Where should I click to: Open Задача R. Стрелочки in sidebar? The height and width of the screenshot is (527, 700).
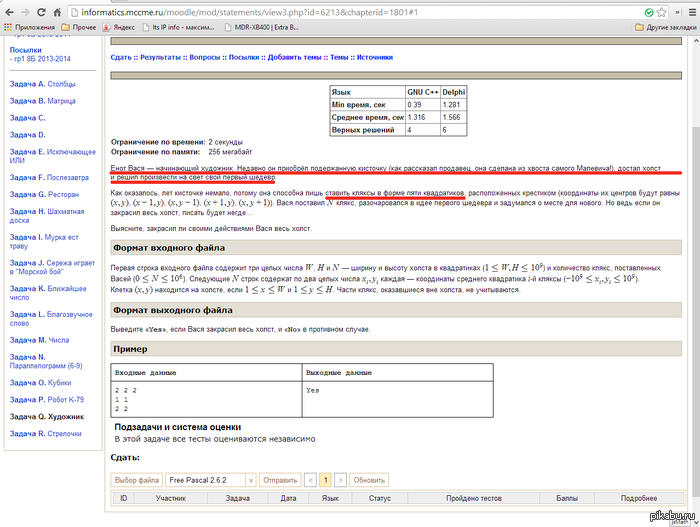(x=46, y=433)
